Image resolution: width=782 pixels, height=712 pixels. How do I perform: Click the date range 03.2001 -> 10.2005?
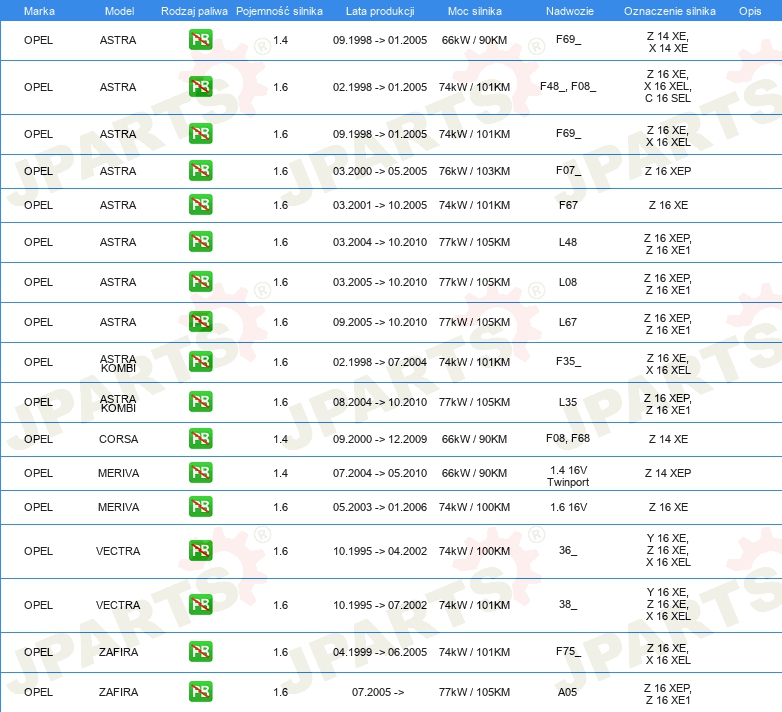pos(380,205)
